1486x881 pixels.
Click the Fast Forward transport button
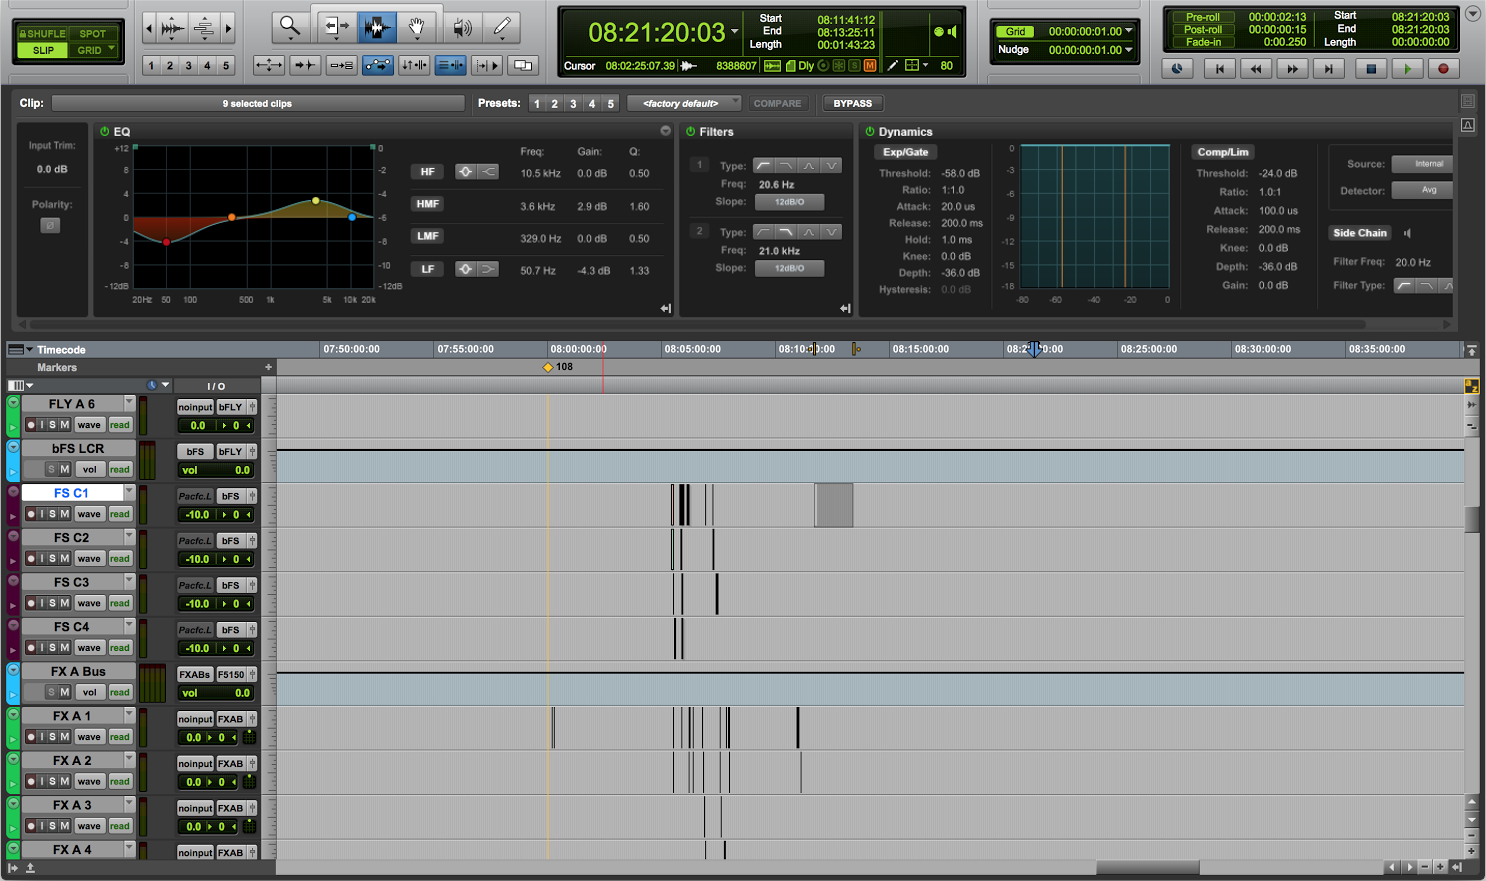[x=1292, y=69]
